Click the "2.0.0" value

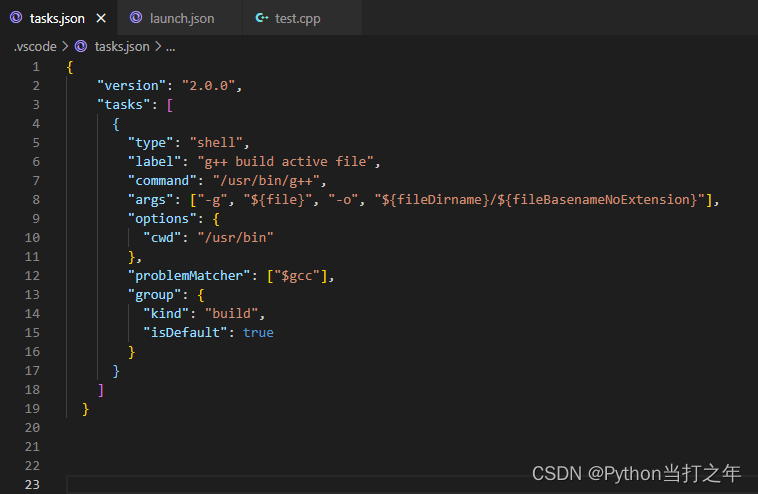[208, 86]
